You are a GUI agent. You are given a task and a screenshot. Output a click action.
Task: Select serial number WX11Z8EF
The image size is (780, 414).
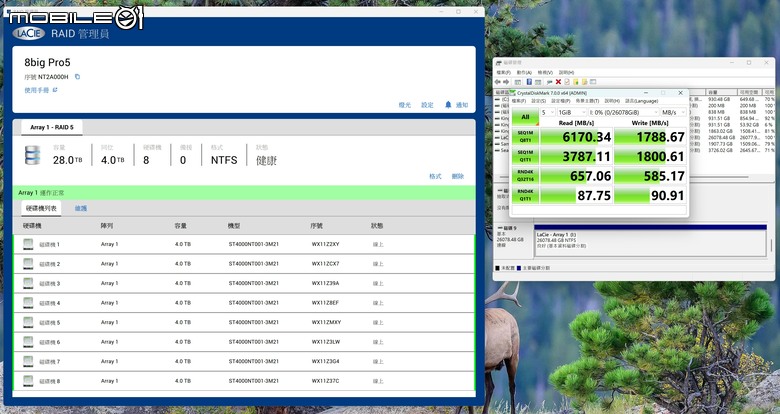[325, 303]
